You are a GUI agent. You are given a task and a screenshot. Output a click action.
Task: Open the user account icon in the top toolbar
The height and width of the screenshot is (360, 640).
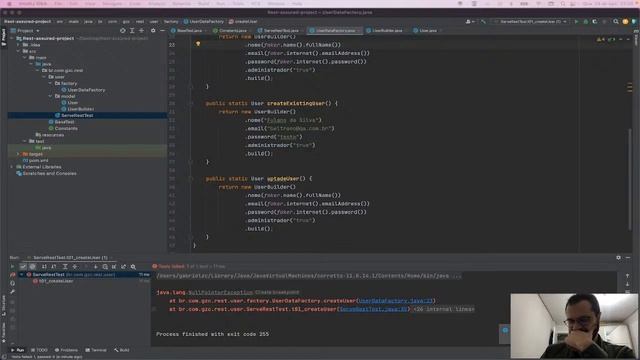469,22
